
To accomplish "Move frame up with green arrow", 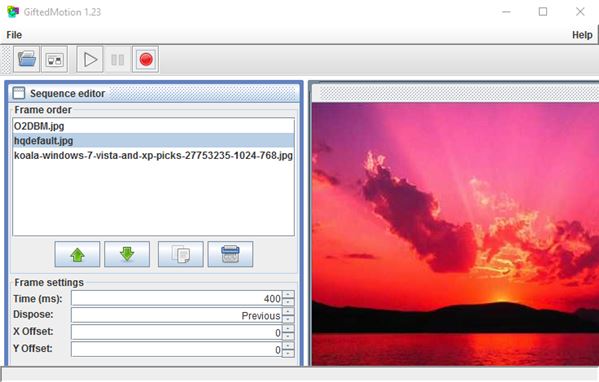I will tap(77, 254).
